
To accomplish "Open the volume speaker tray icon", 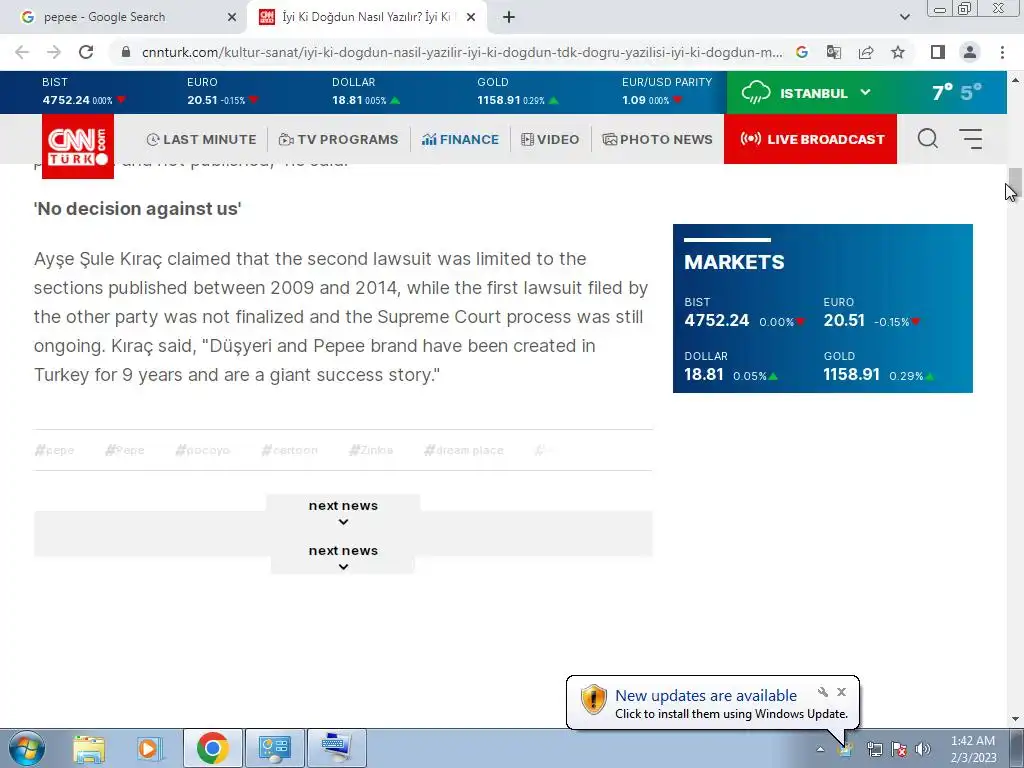I will [x=923, y=749].
